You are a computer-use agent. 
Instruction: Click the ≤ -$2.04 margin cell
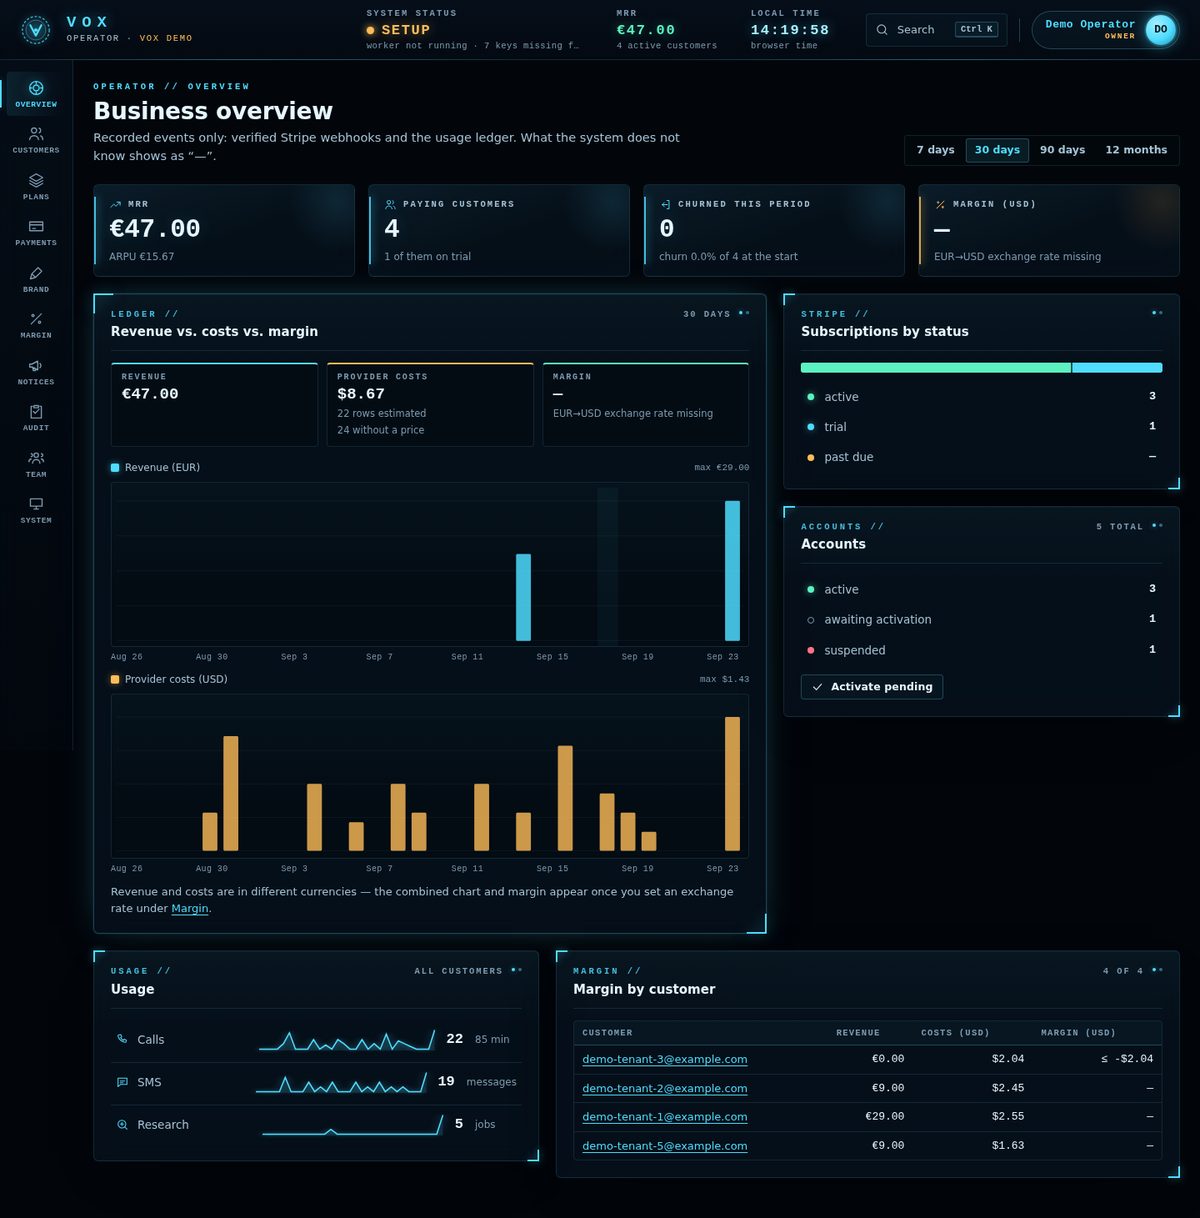[1127, 1059]
